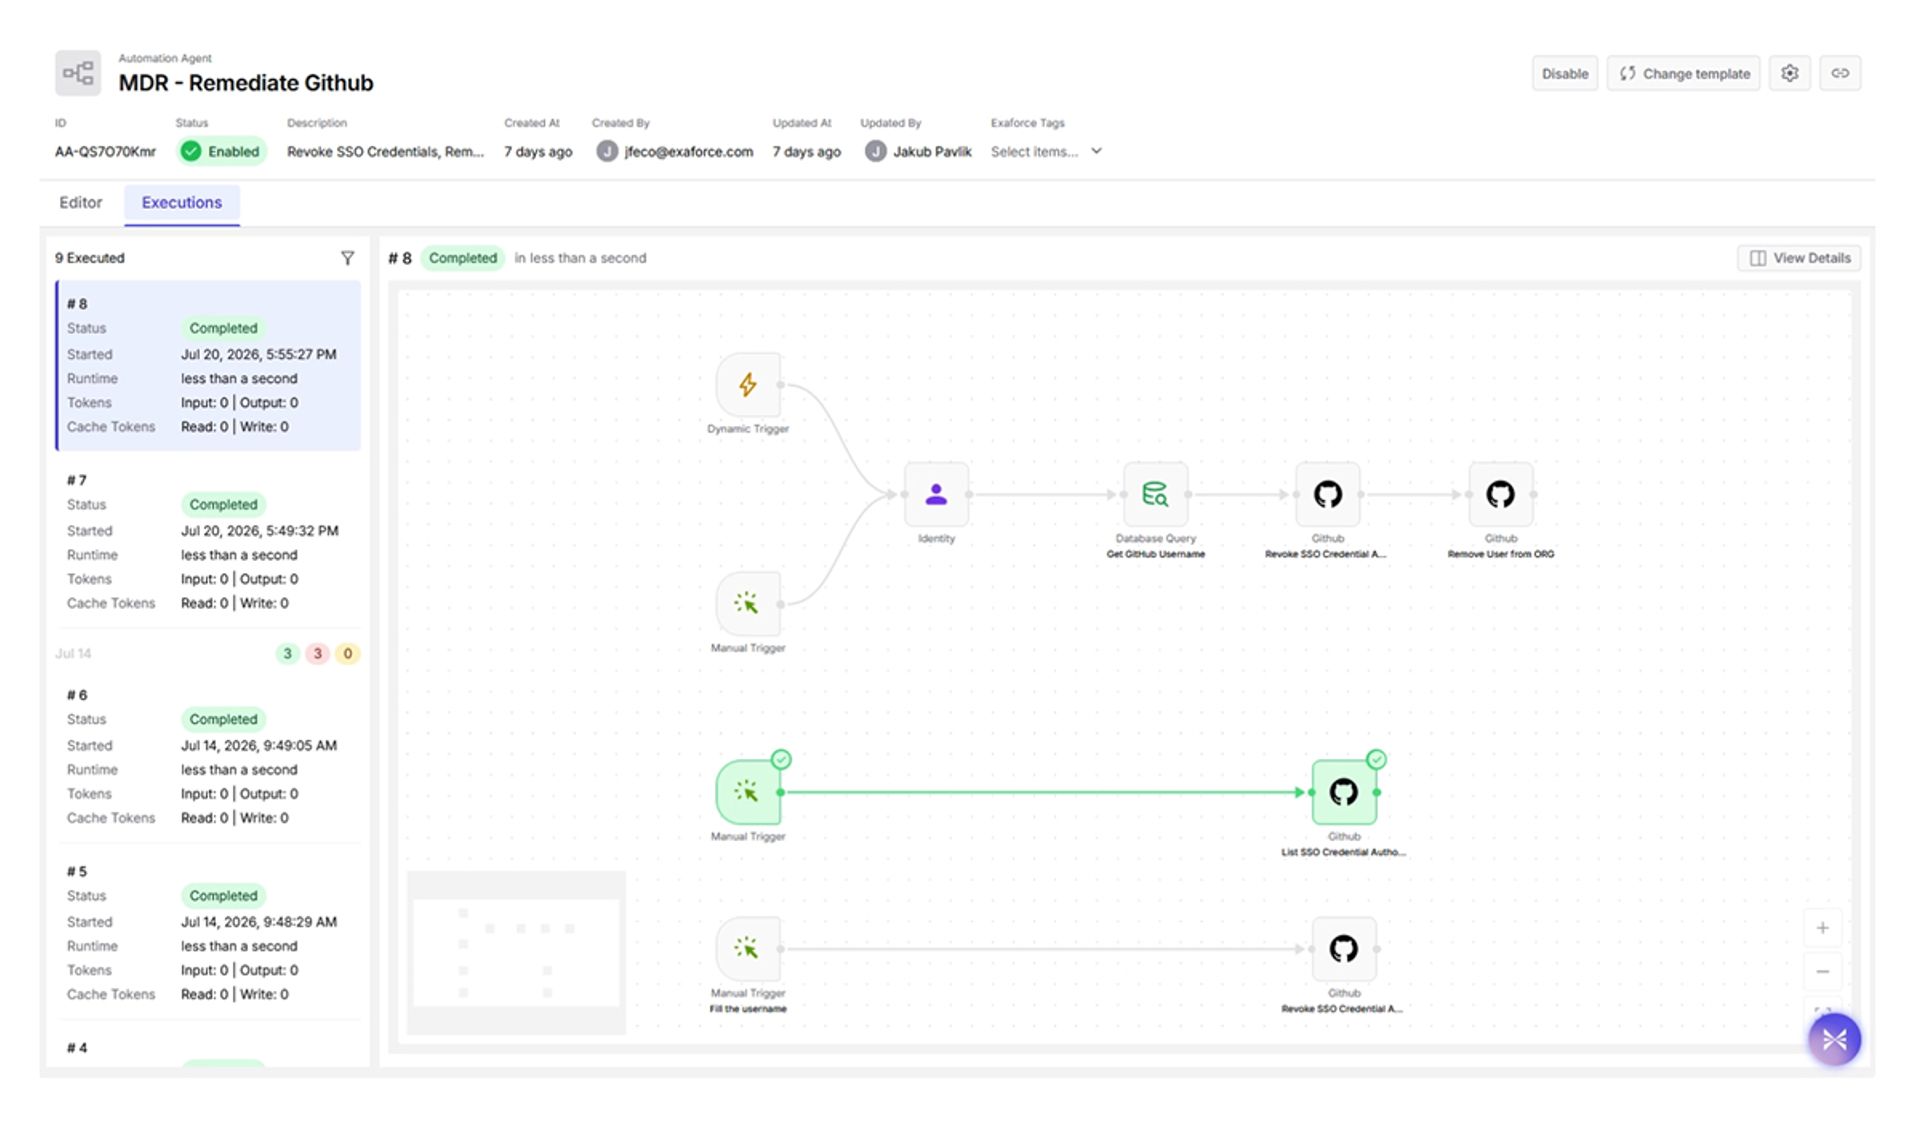Select Manual Trigger Fill the username node

pos(748,949)
